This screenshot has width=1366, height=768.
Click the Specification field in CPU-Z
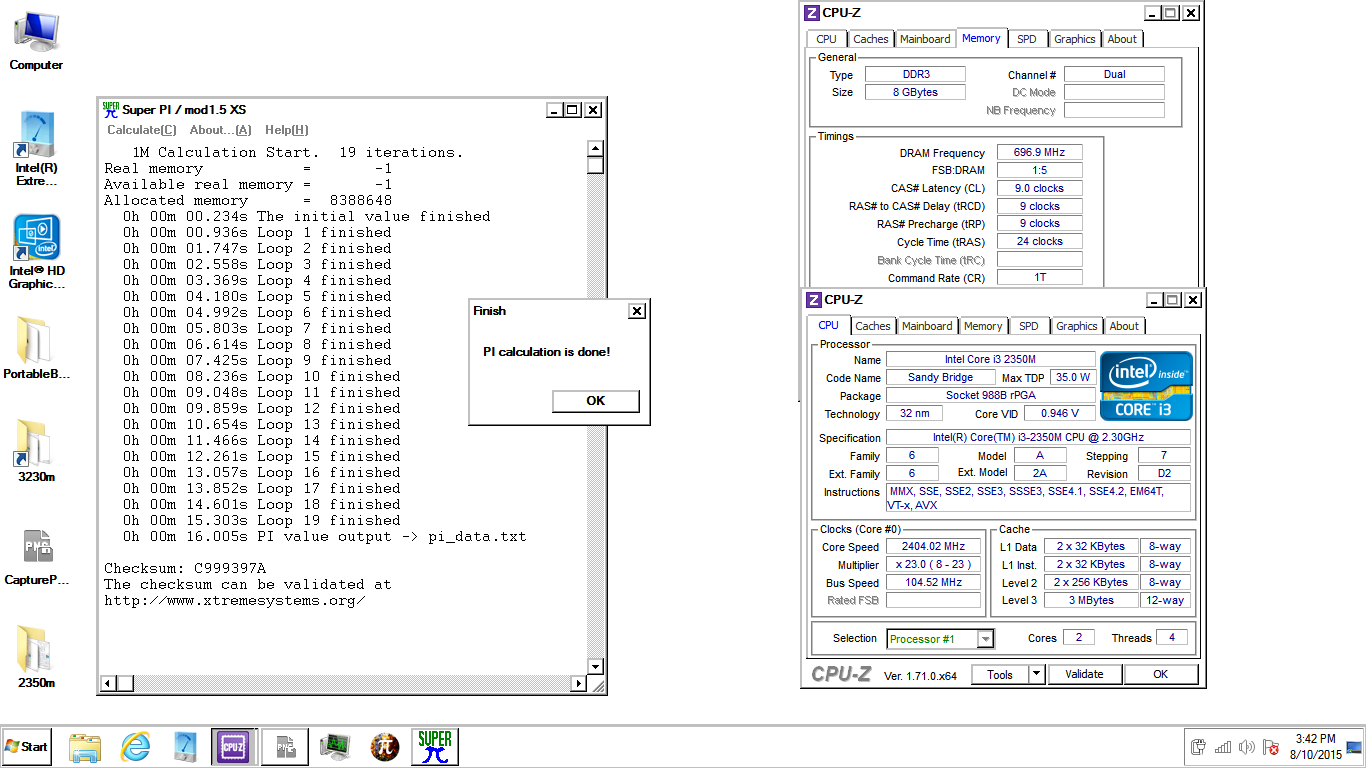coord(1038,438)
